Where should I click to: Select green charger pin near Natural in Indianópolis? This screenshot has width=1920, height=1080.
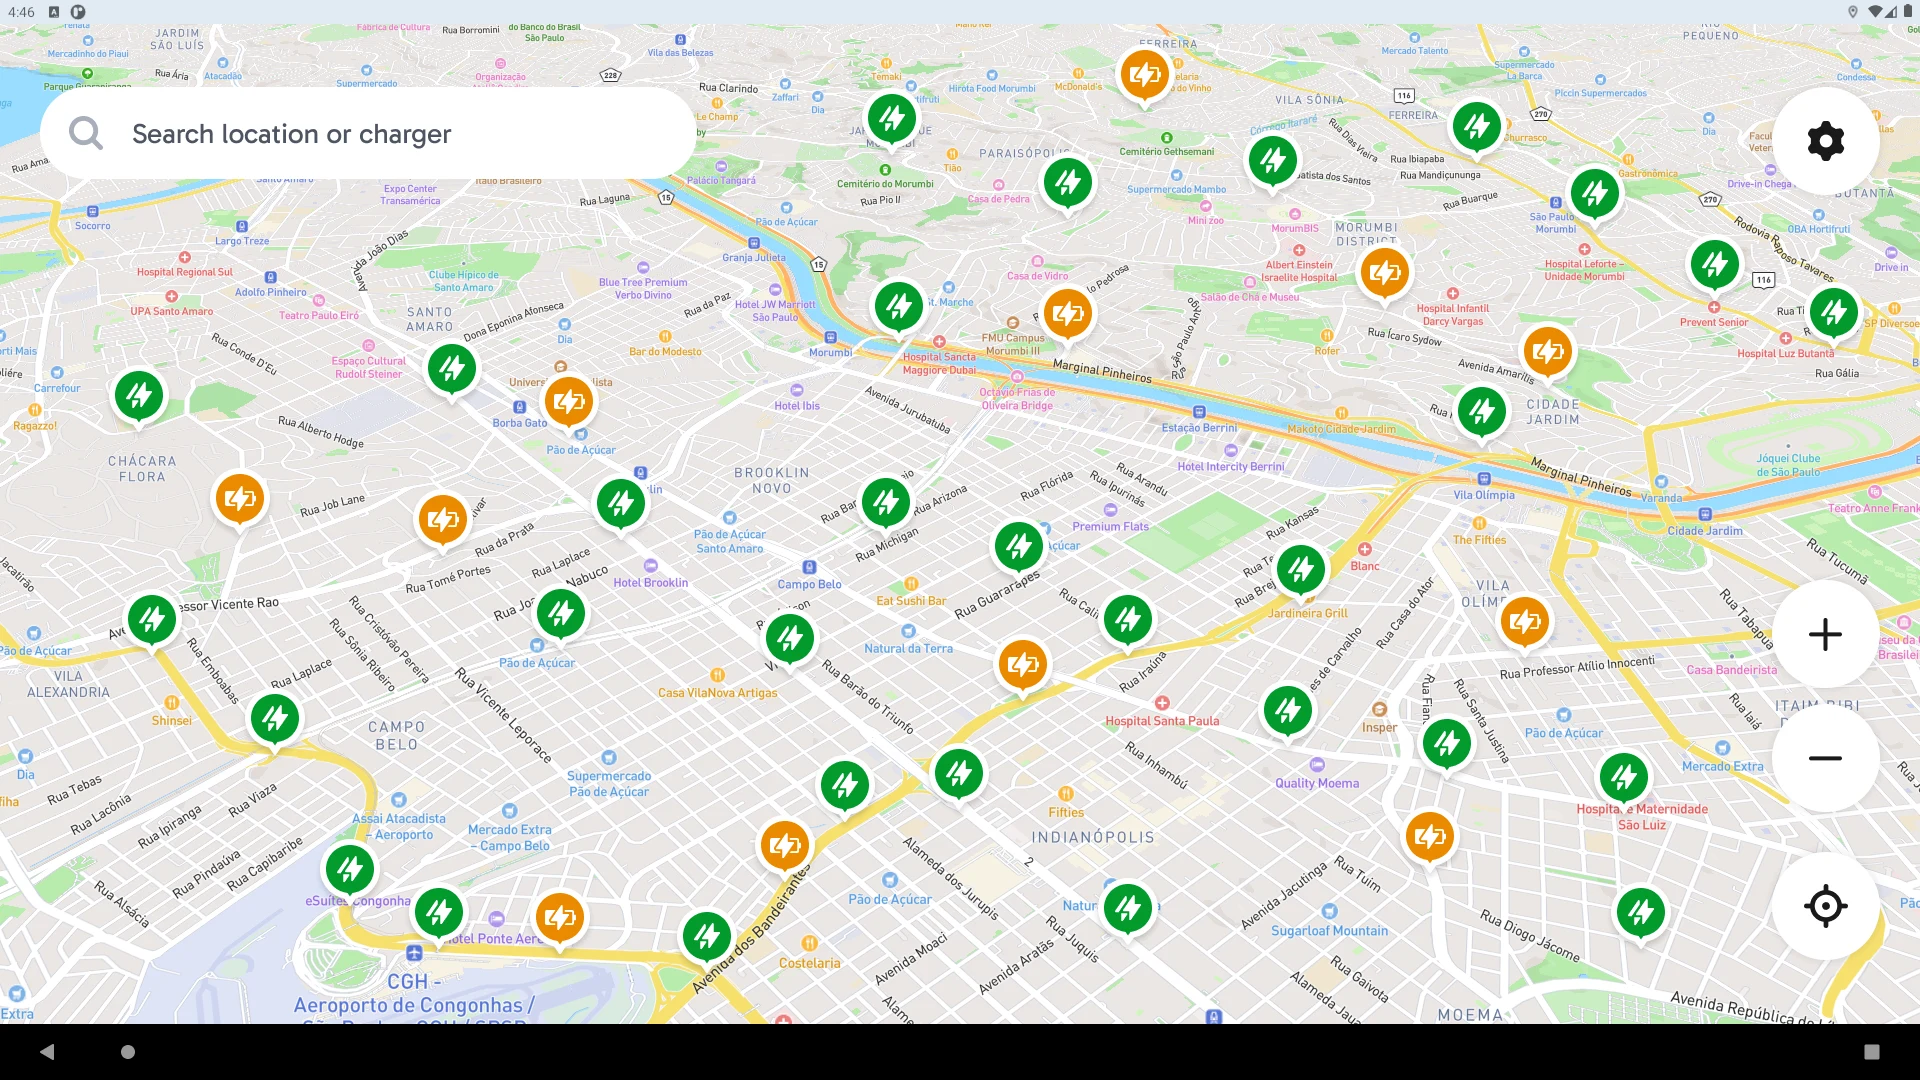pos(1127,910)
